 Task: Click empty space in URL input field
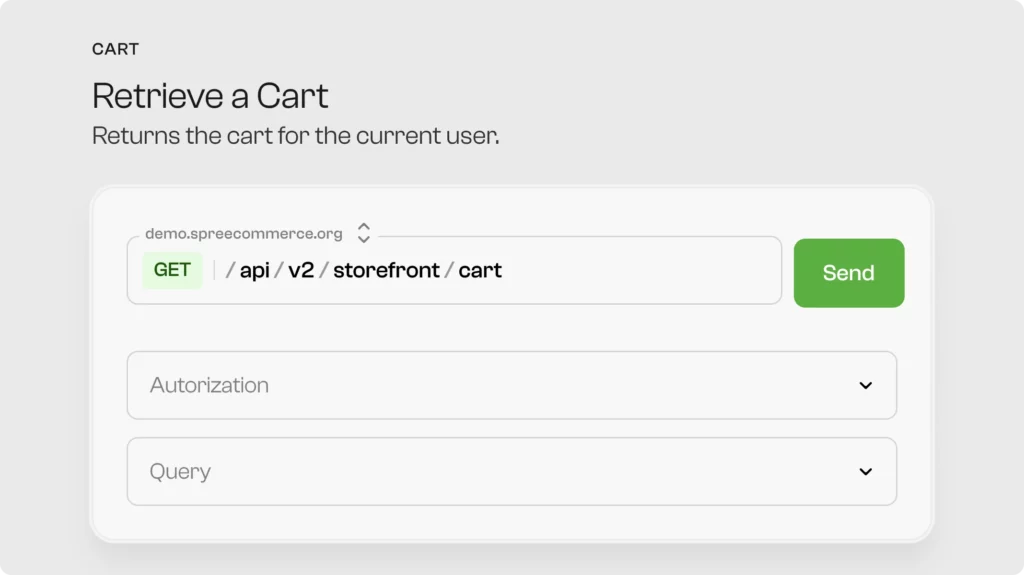tap(640, 270)
